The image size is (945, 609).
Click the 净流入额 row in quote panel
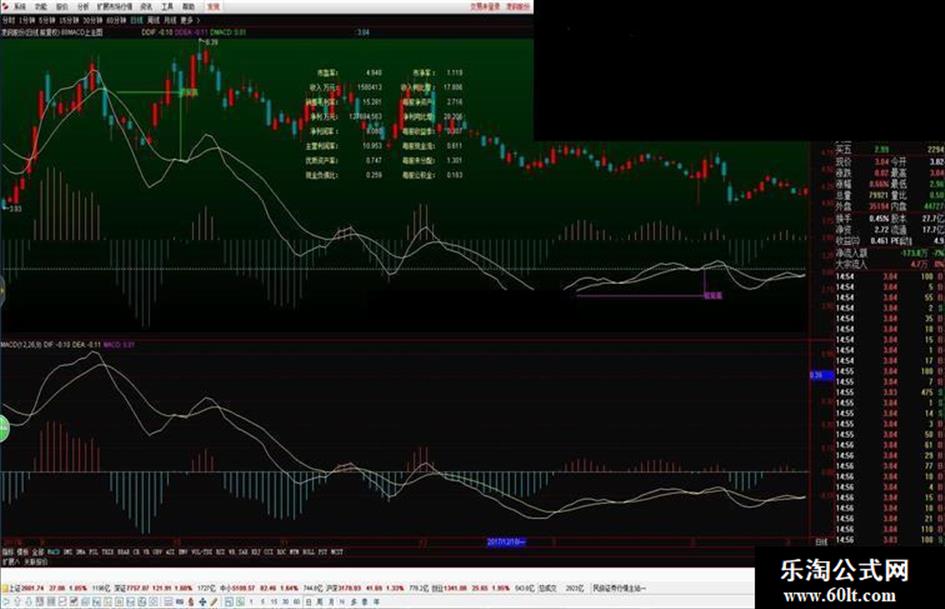[890, 254]
